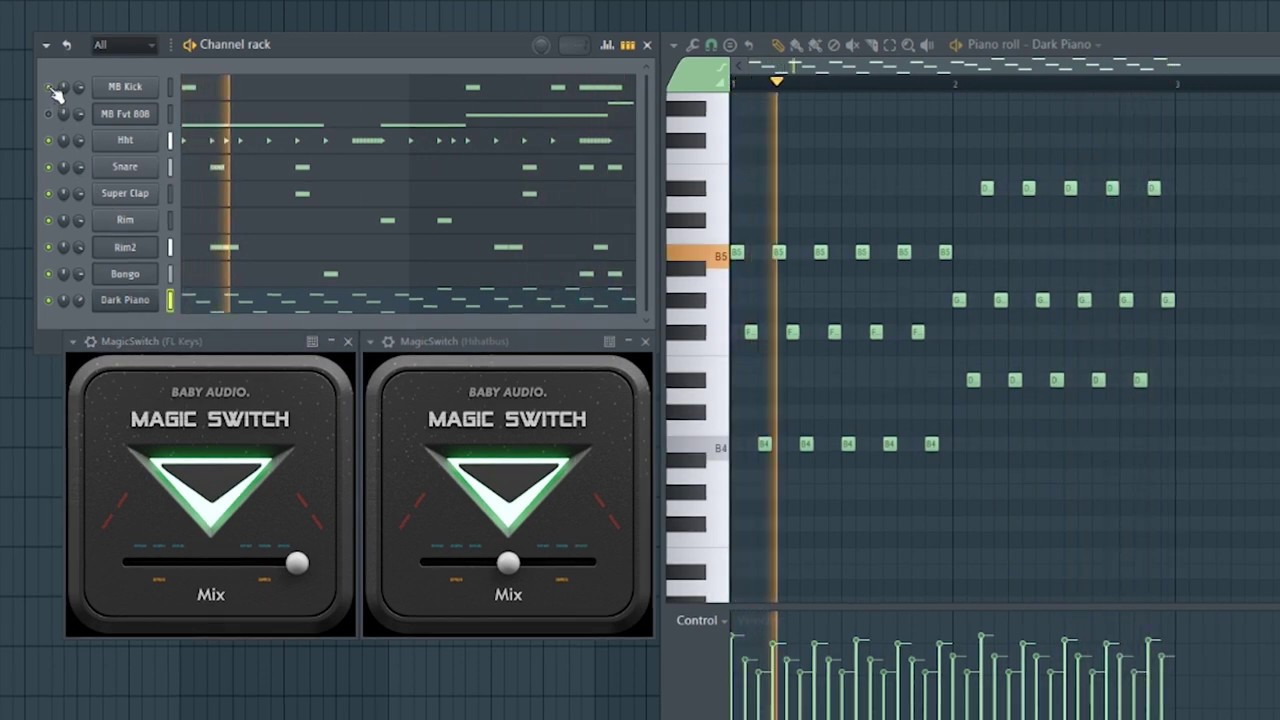
Task: Click the Snare channel pan knob
Action: (x=63, y=167)
